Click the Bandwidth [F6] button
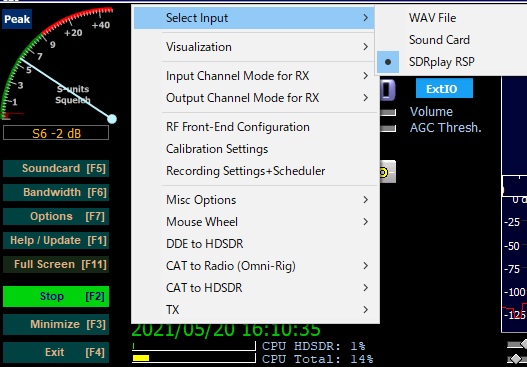 [x=56, y=193]
